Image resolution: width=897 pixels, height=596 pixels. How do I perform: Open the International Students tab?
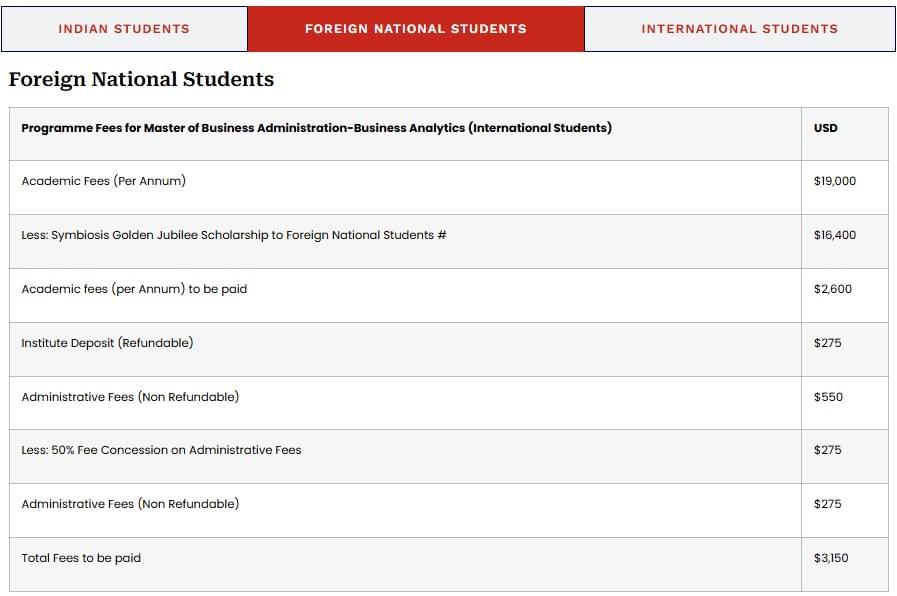(x=739, y=29)
